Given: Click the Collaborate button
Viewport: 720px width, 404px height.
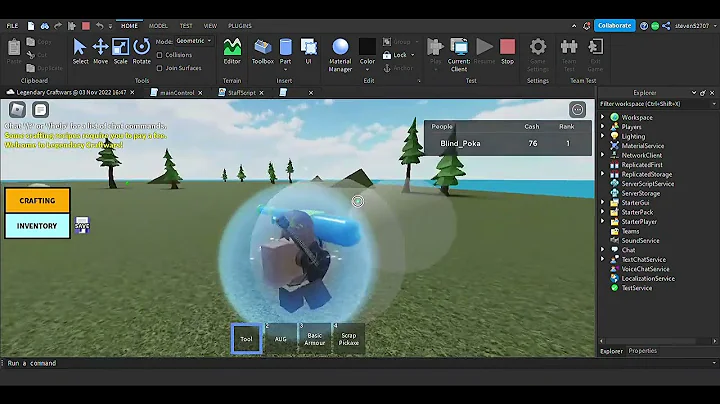Looking at the screenshot, I should tap(614, 26).
